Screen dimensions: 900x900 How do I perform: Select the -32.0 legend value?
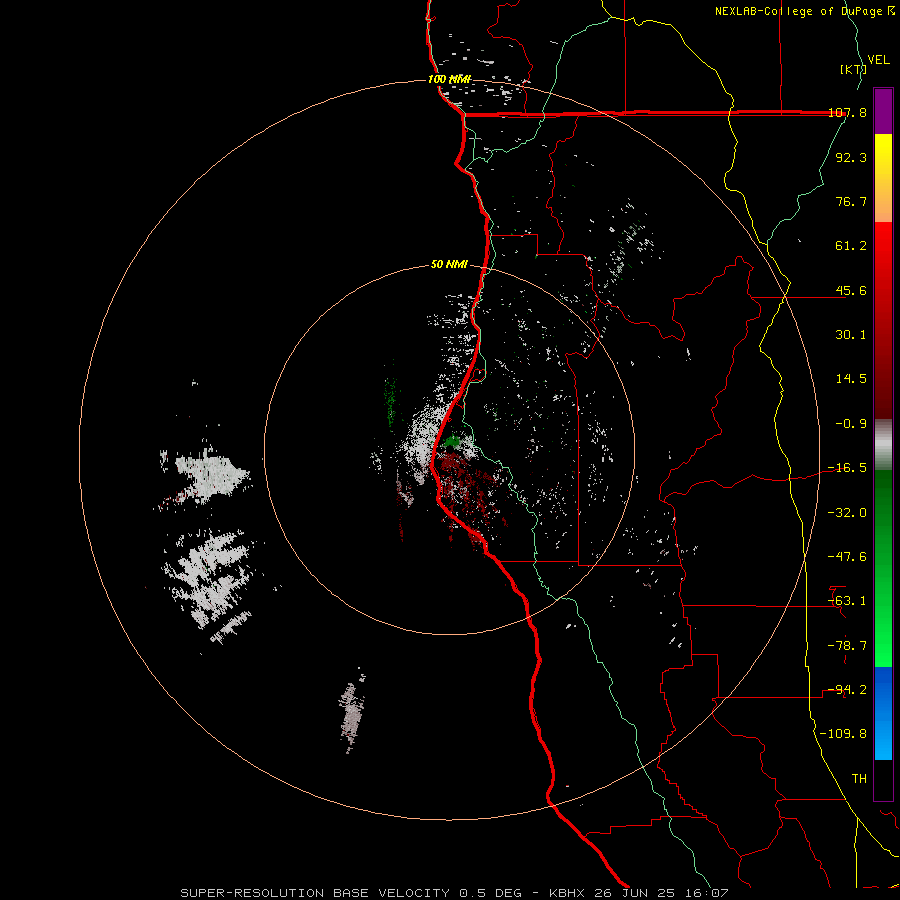(x=847, y=513)
